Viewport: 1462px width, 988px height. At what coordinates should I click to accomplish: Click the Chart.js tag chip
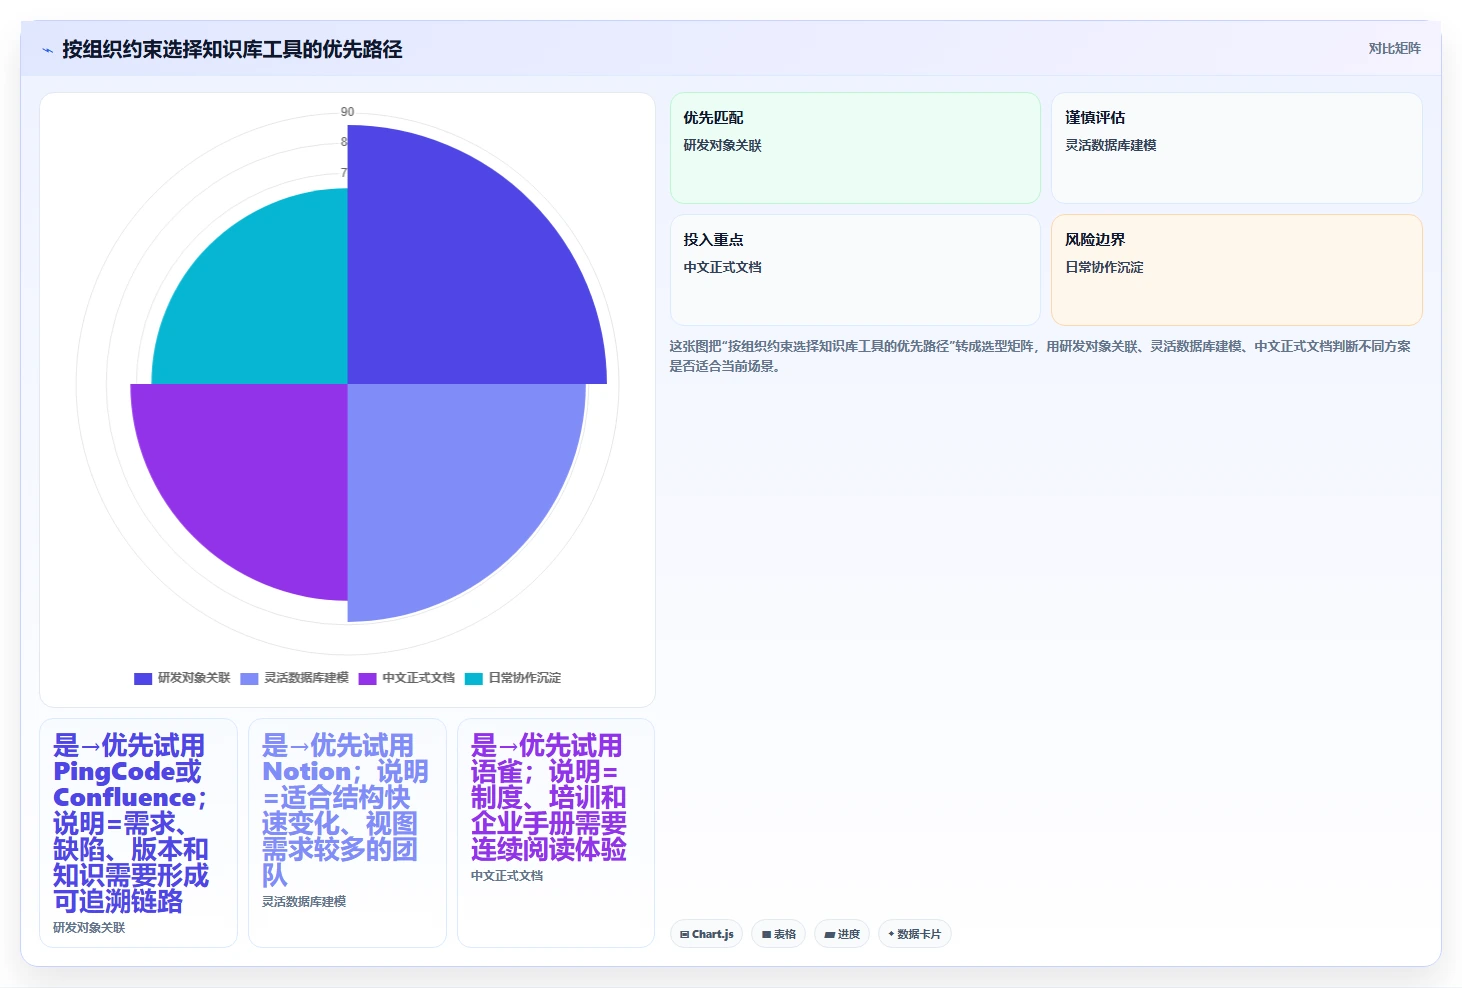706,934
